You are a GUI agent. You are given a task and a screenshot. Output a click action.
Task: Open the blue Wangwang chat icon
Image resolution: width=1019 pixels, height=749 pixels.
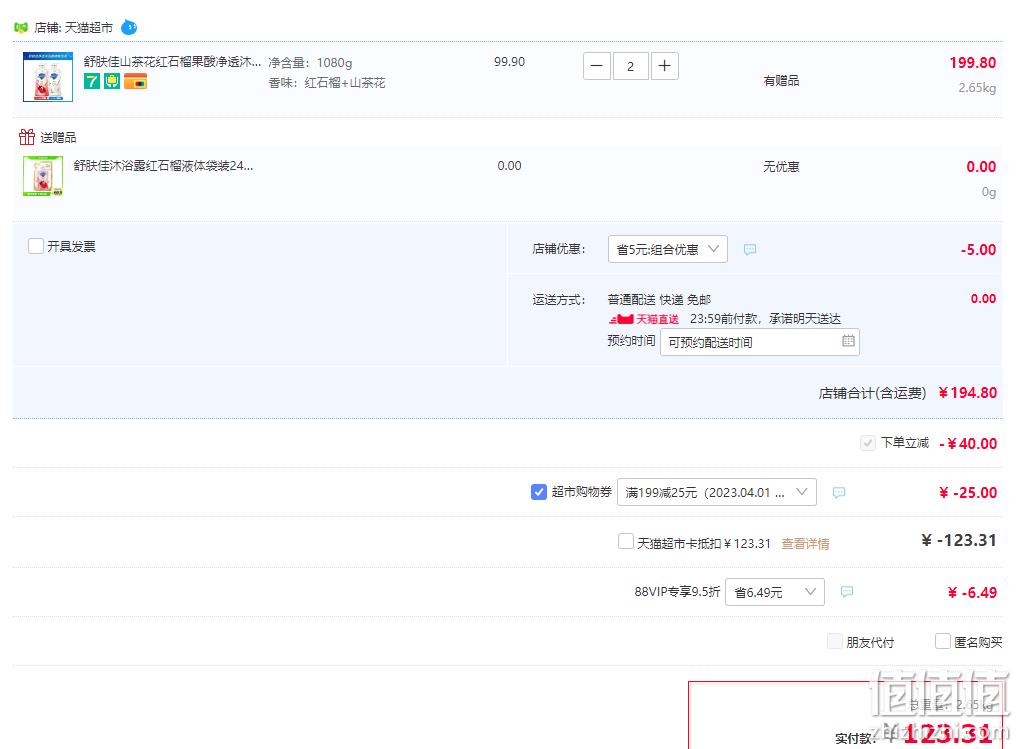[129, 27]
